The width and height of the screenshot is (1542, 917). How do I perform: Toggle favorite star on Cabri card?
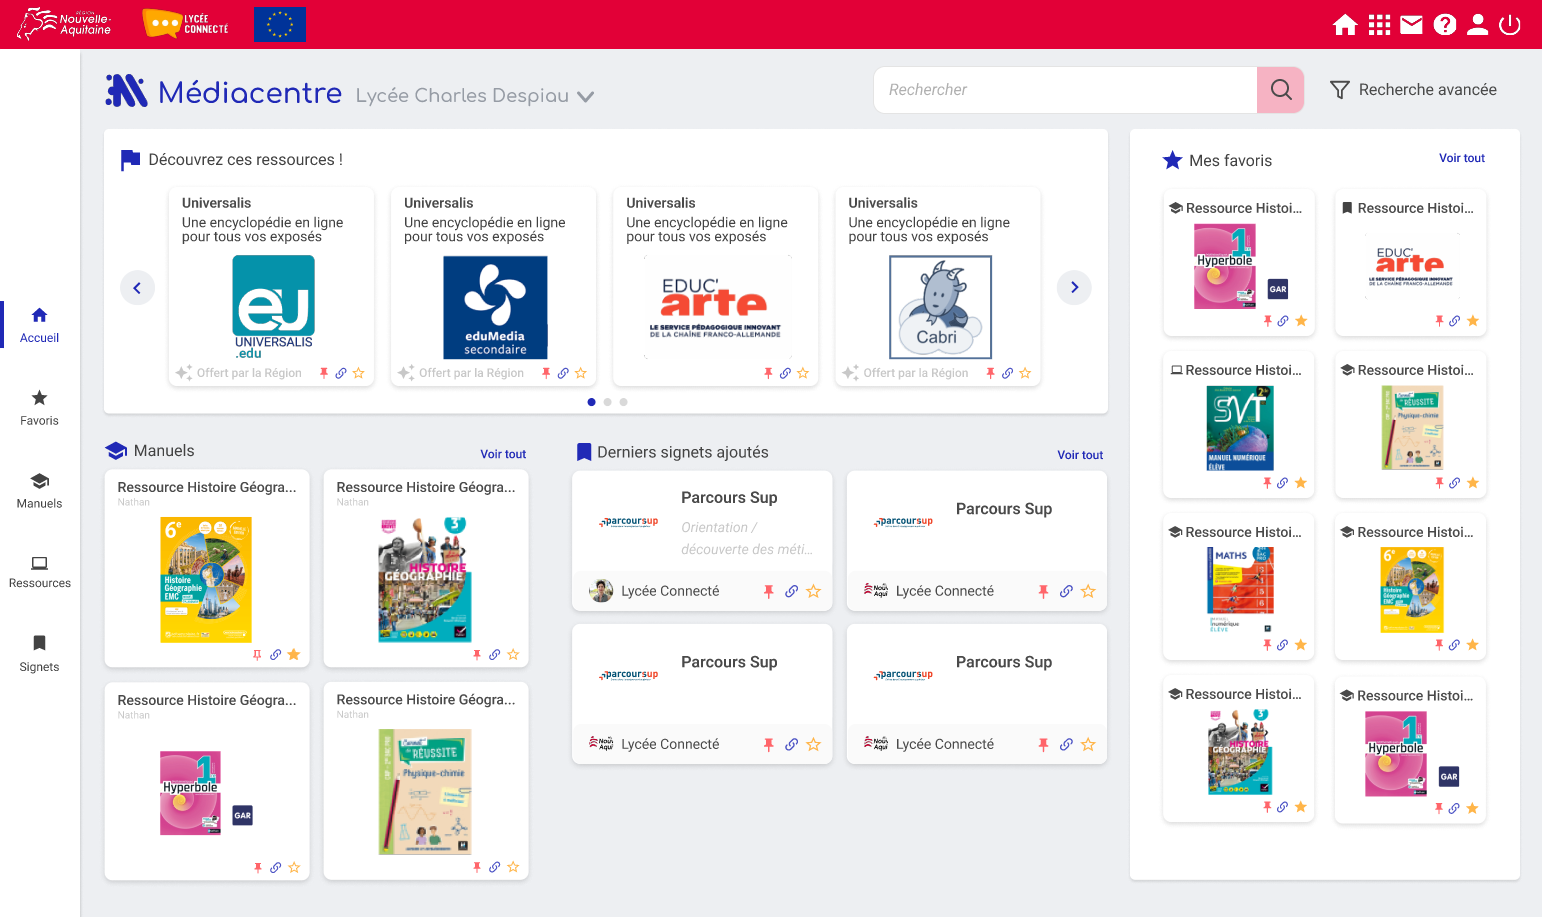pos(1025,373)
